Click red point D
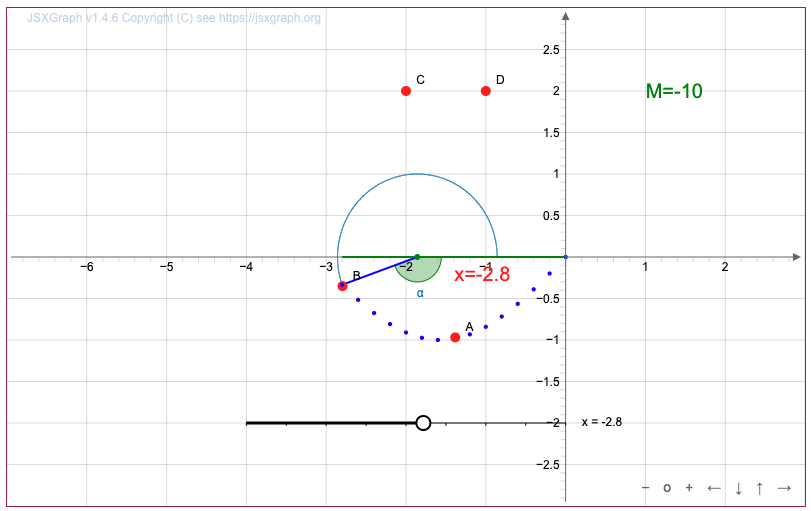 click(x=486, y=91)
